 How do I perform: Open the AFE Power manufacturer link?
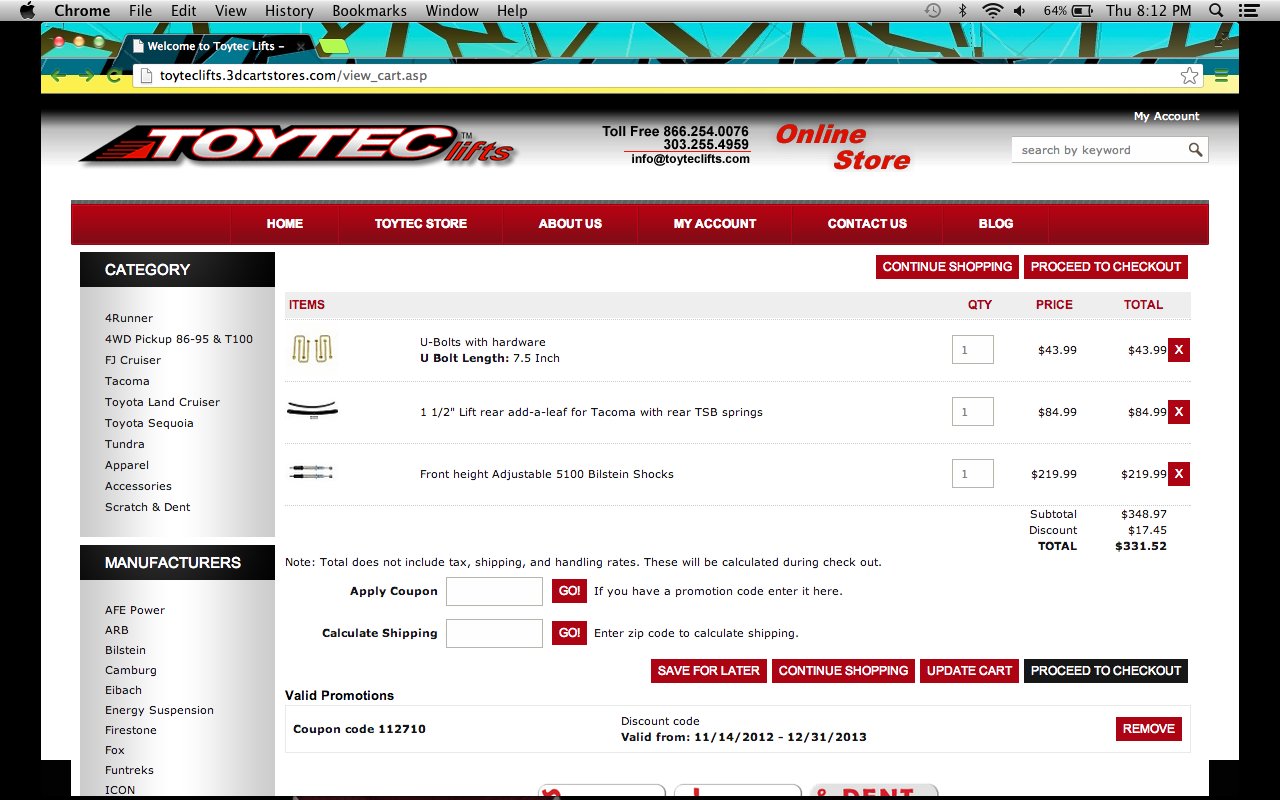(x=135, y=610)
